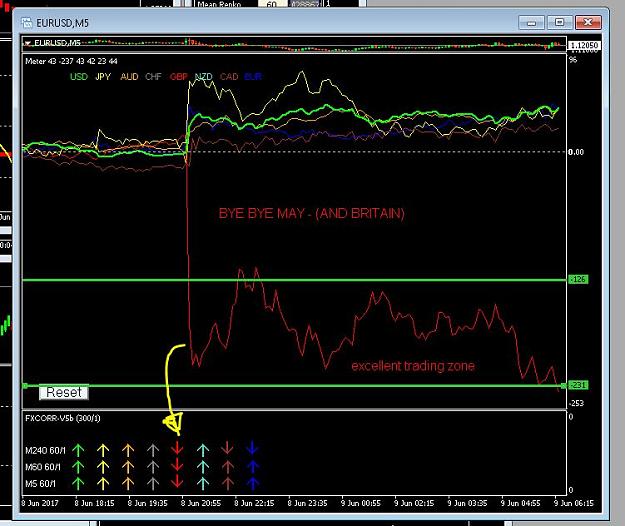Click the M60 row yellow up arrow

[103, 467]
